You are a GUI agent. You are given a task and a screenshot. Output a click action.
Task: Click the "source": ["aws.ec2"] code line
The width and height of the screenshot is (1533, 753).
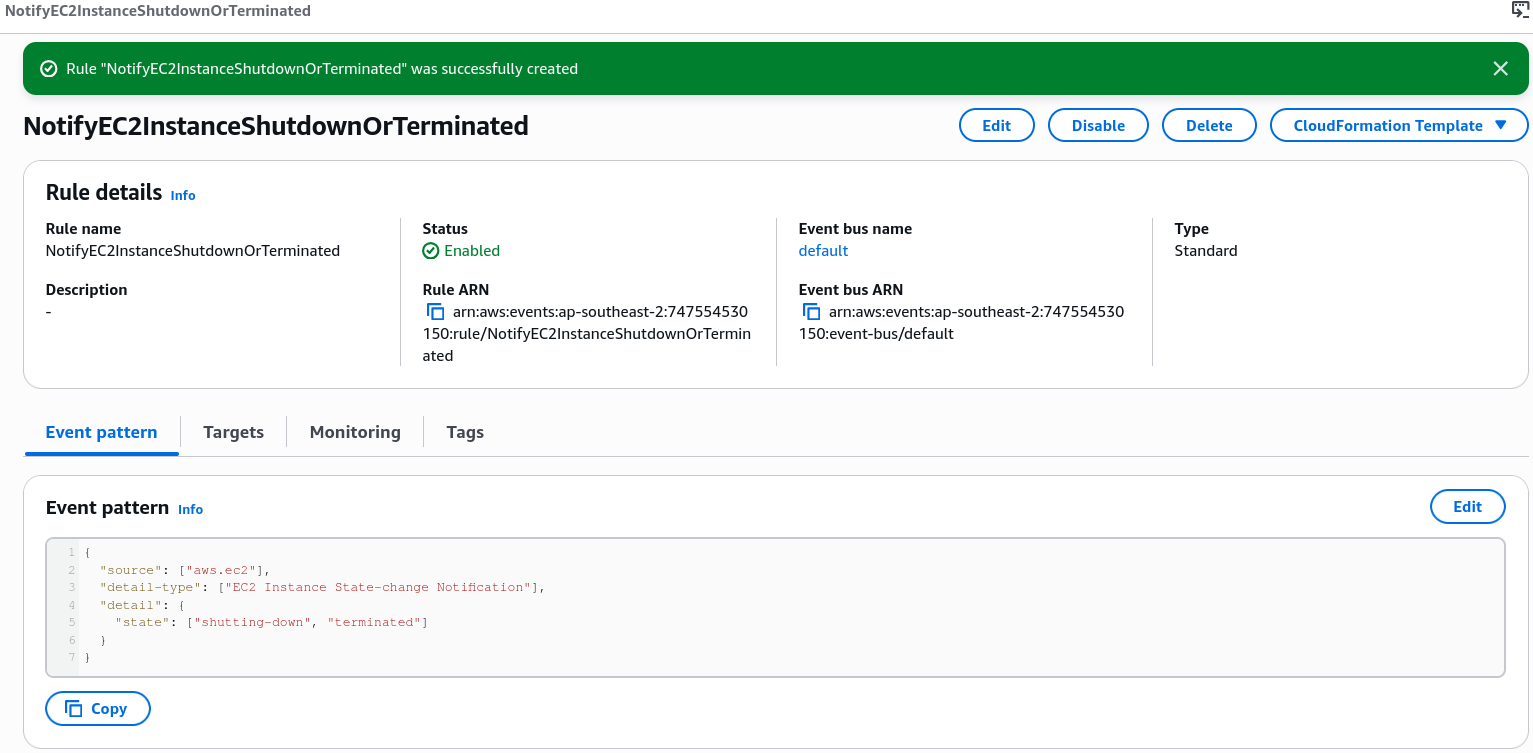tap(185, 570)
